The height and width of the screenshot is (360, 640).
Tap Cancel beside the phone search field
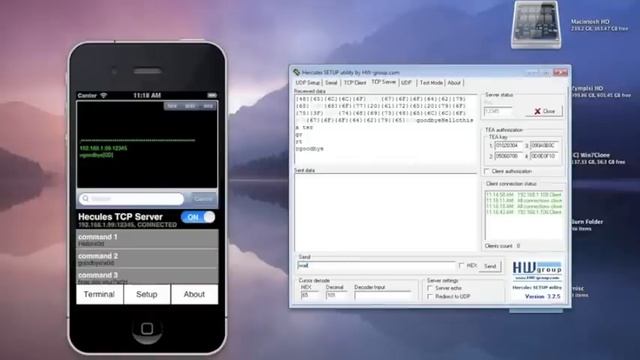[x=203, y=199]
